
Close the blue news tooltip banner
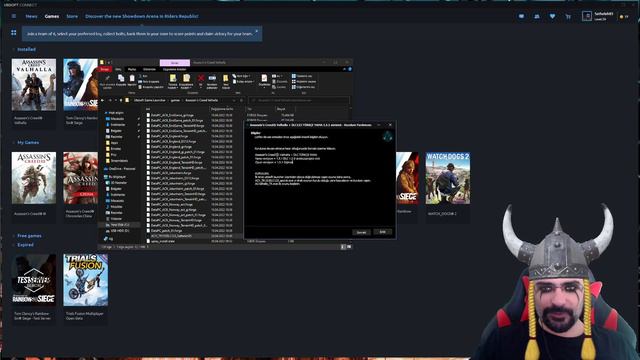tap(257, 31)
